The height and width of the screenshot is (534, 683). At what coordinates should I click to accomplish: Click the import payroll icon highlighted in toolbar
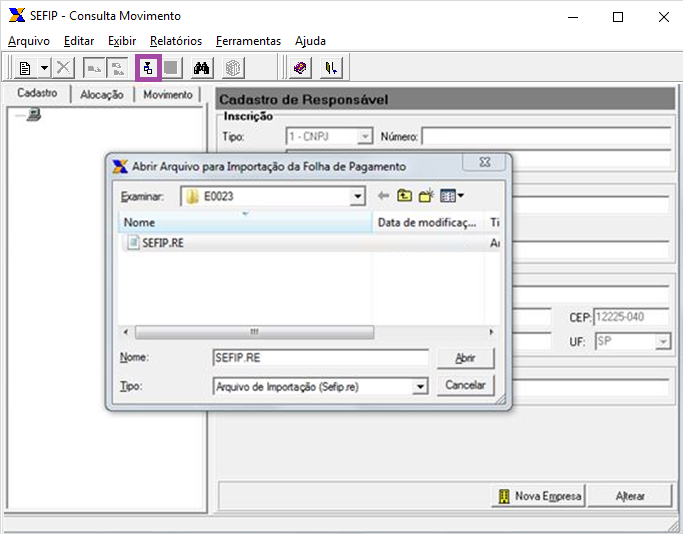point(148,68)
